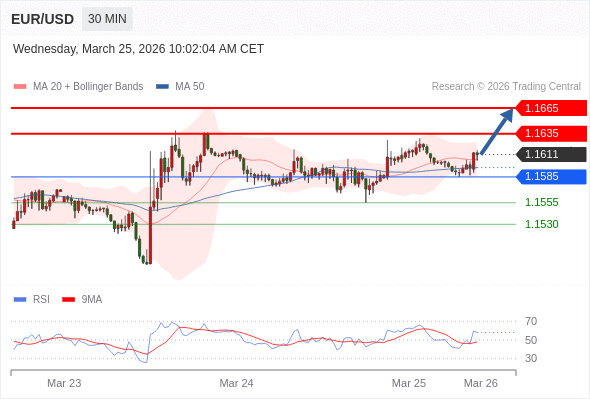Viewport: 590px width, 400px height.
Task: Click the Mar 24 date label
Action: [x=236, y=383]
